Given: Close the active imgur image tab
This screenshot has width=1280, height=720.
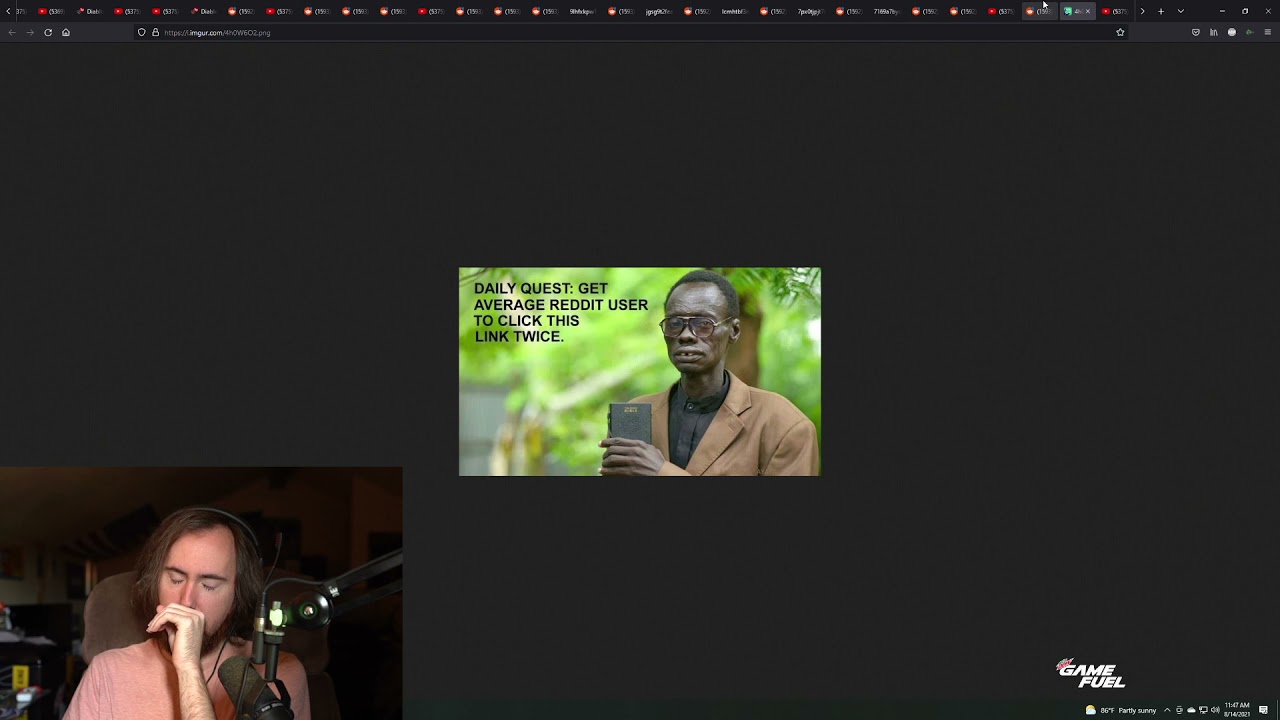Looking at the screenshot, I should click(x=1088, y=11).
